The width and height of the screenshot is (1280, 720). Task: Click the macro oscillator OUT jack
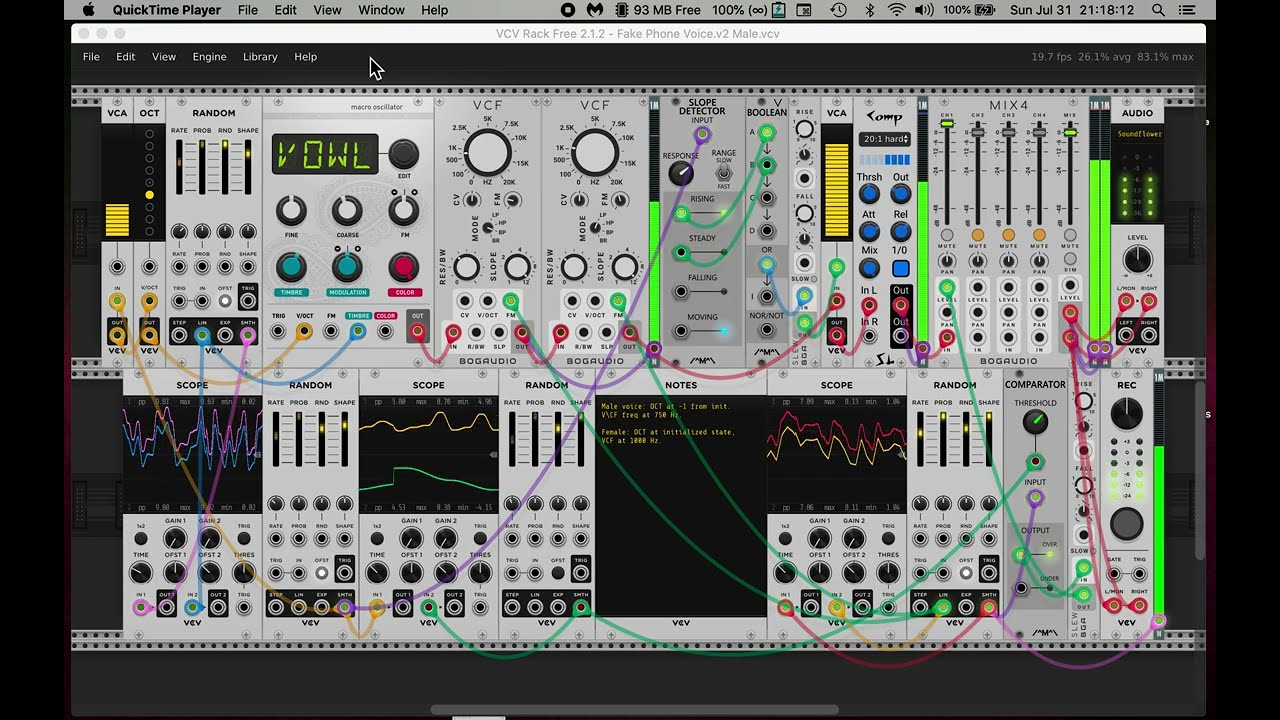click(x=417, y=332)
